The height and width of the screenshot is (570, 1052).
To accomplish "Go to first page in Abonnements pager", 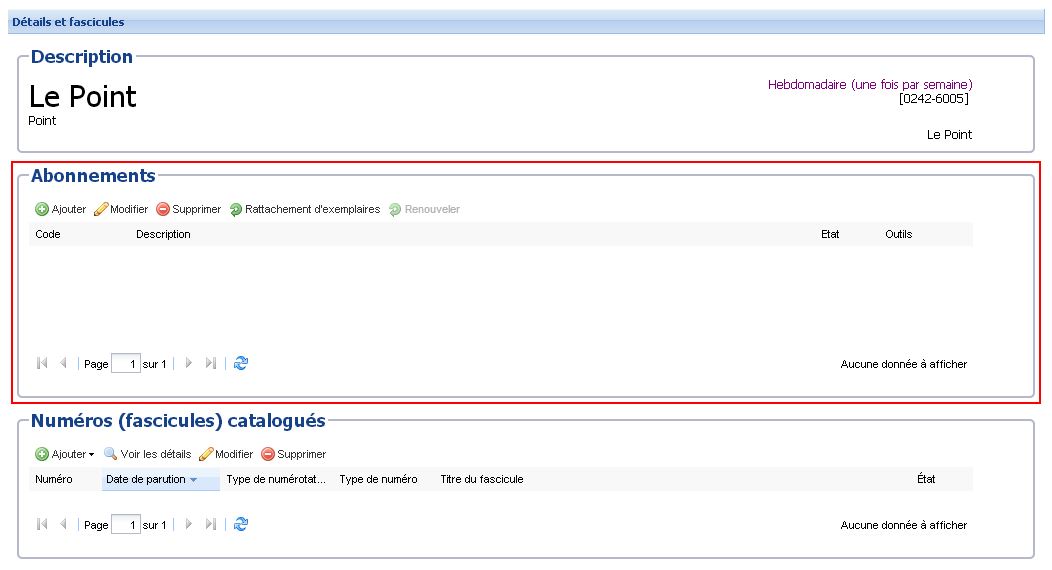I will click(x=42, y=363).
